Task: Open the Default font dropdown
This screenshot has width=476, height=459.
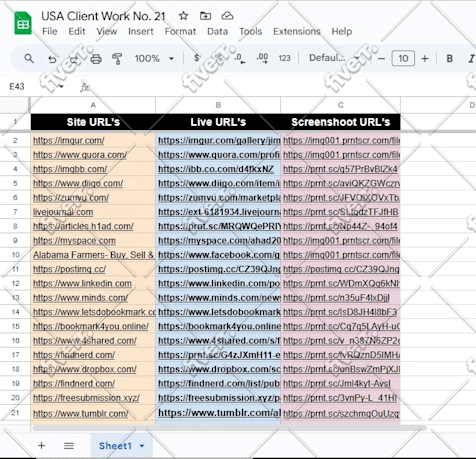Action: 334,58
